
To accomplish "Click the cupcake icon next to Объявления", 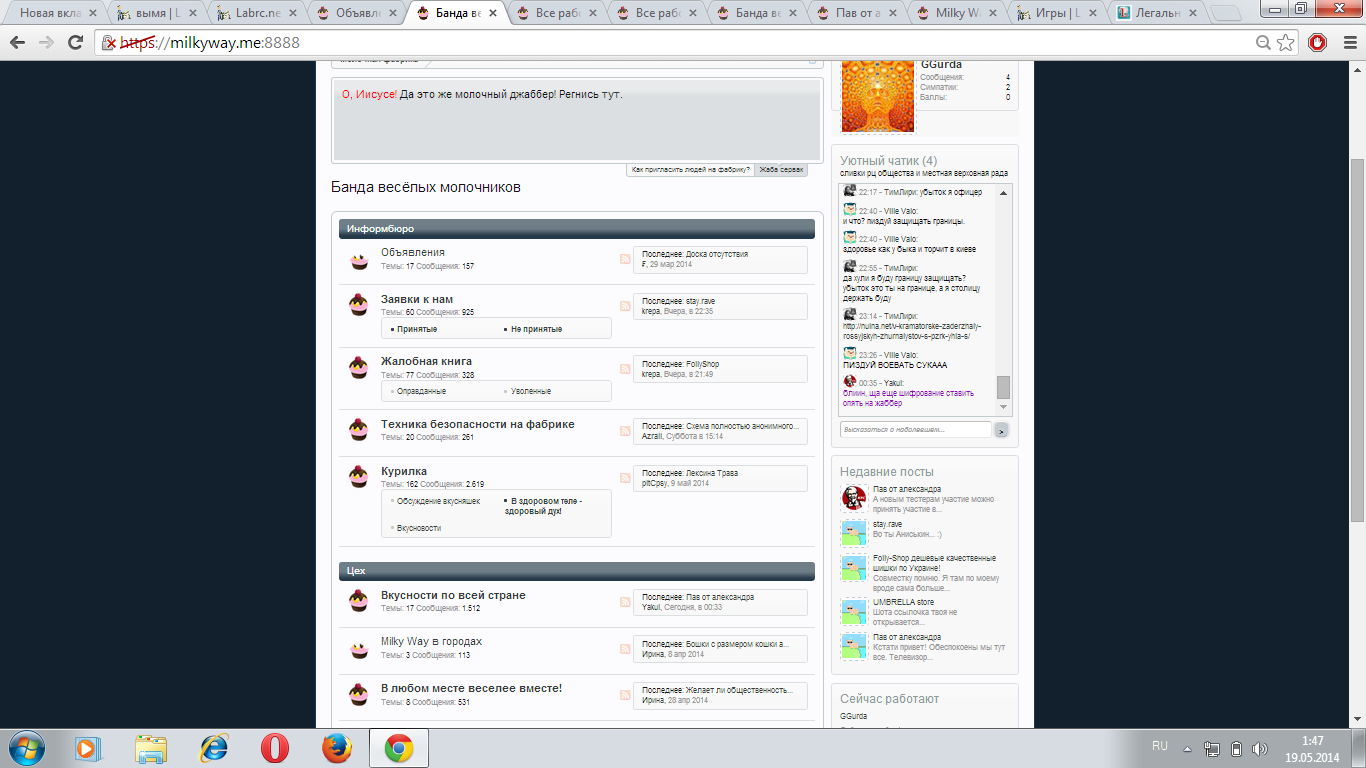I will click(x=359, y=261).
